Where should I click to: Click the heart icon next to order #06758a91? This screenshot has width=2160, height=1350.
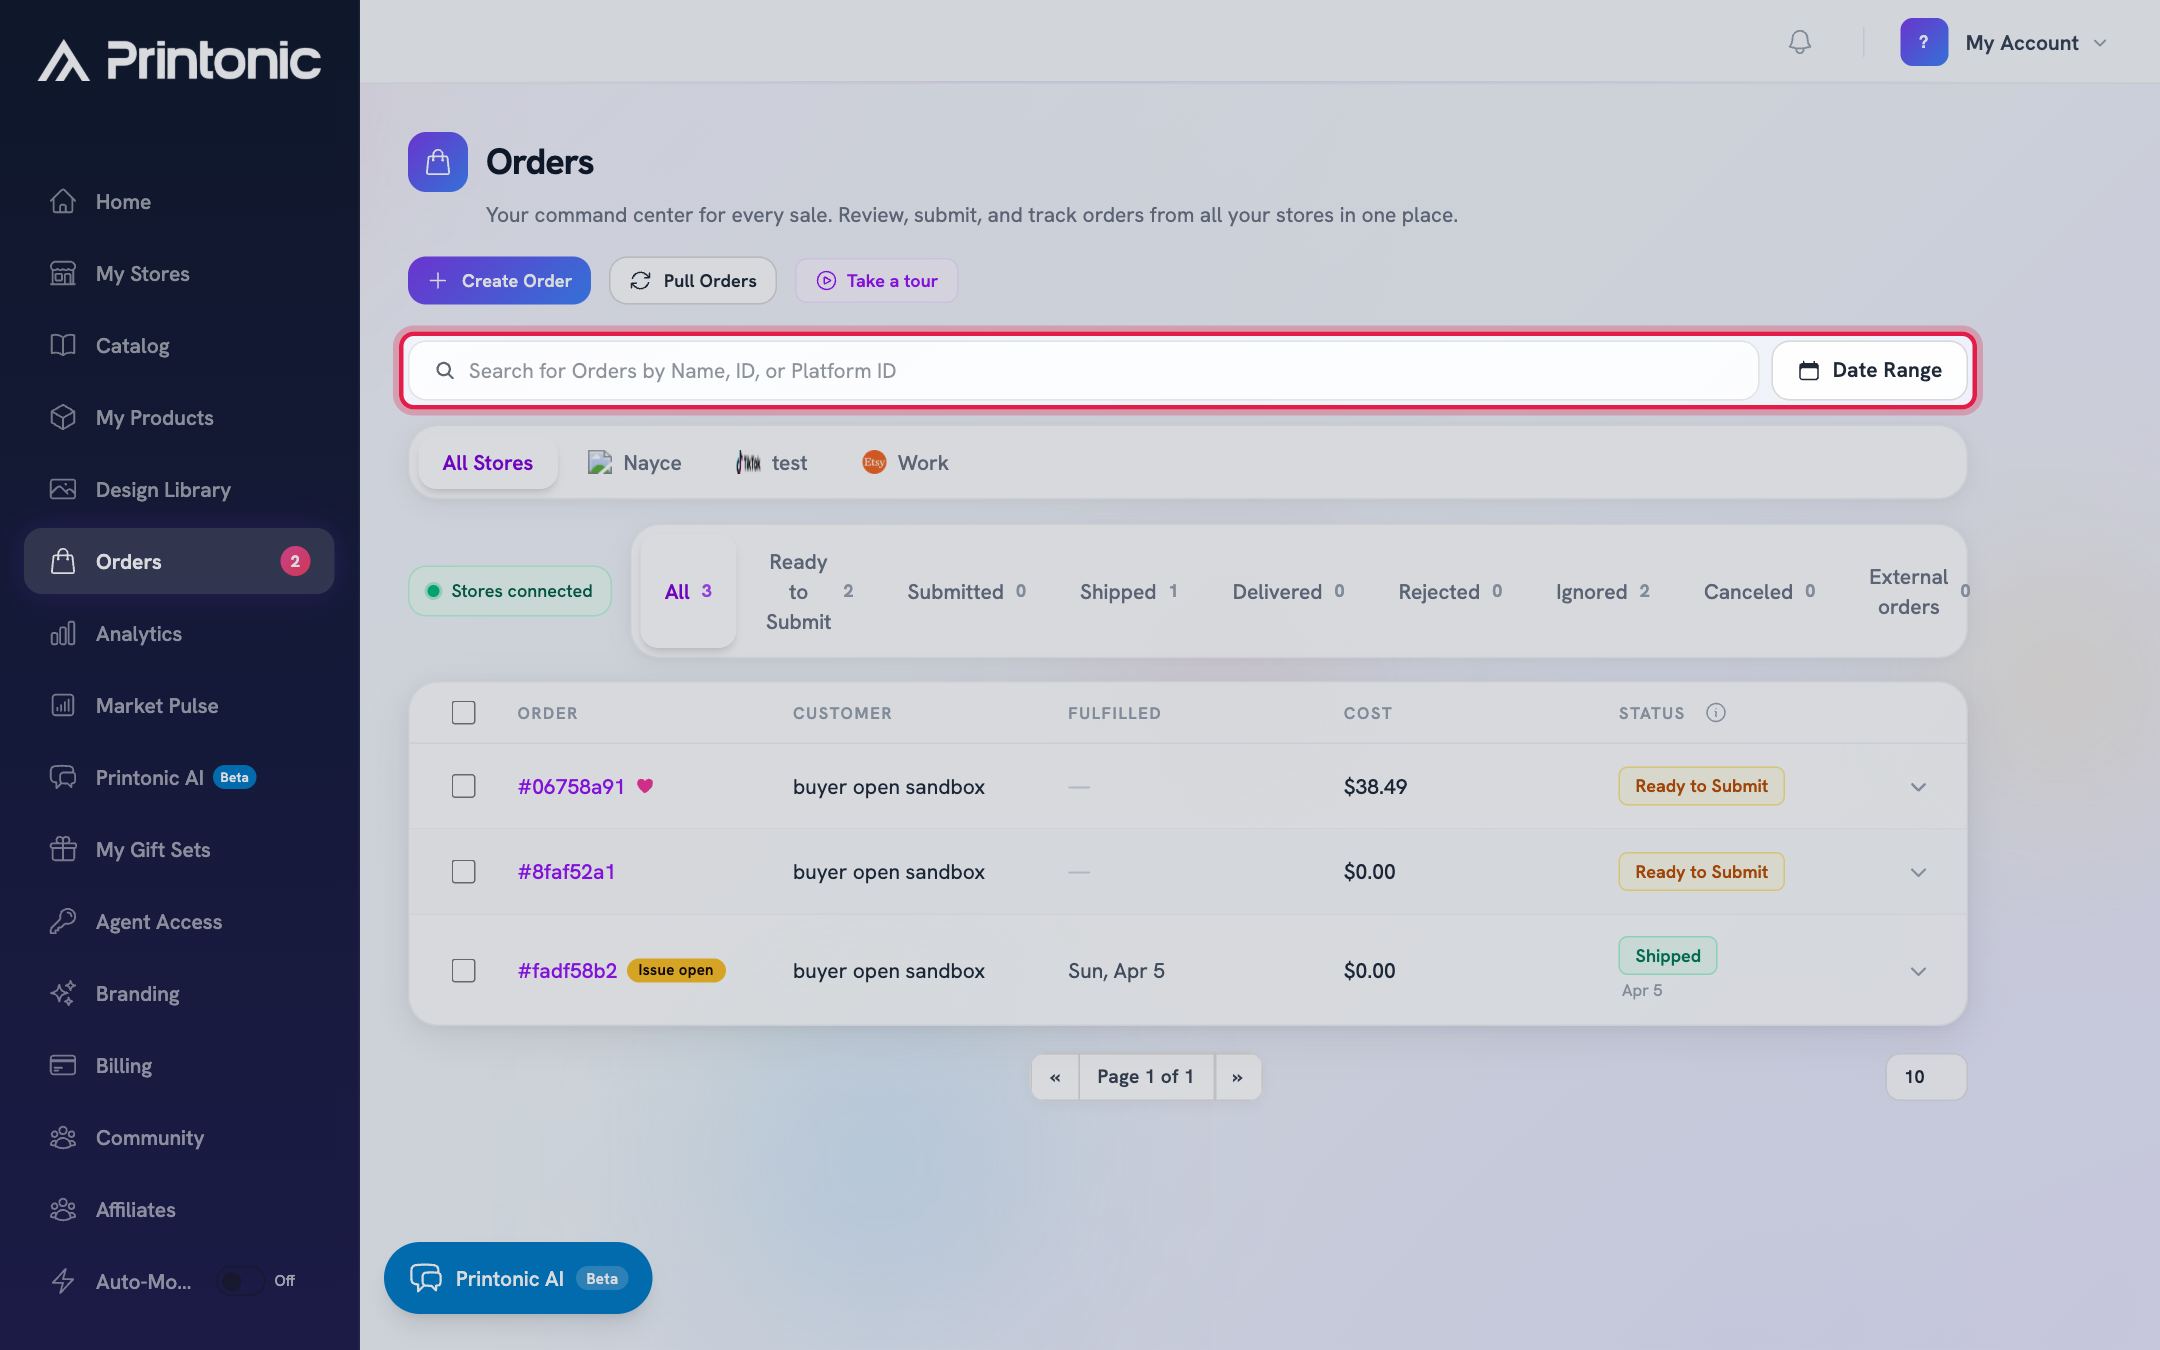[645, 786]
